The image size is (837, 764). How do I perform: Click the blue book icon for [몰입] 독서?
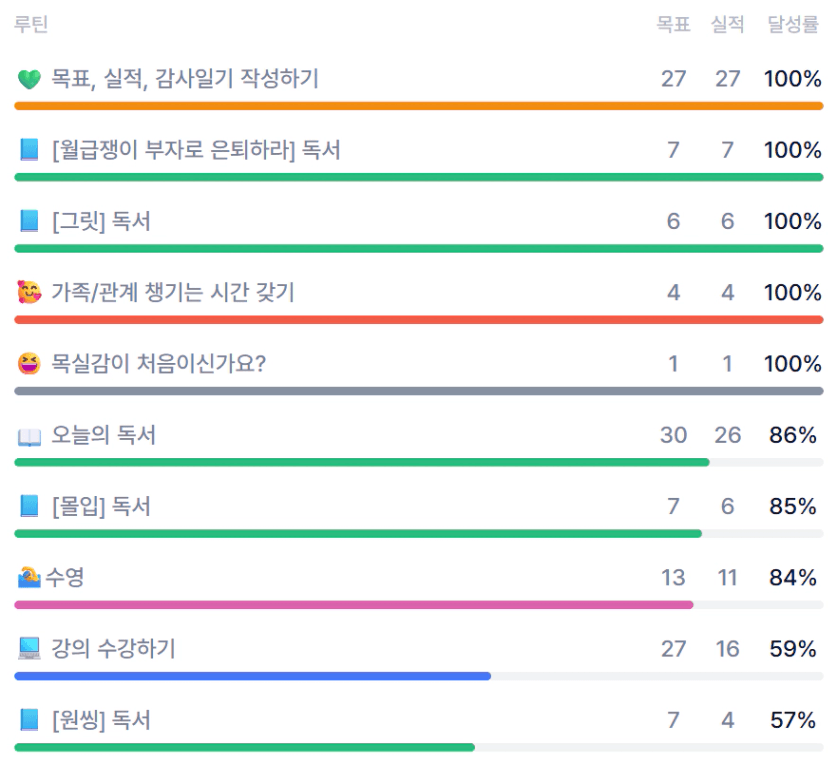[29, 507]
